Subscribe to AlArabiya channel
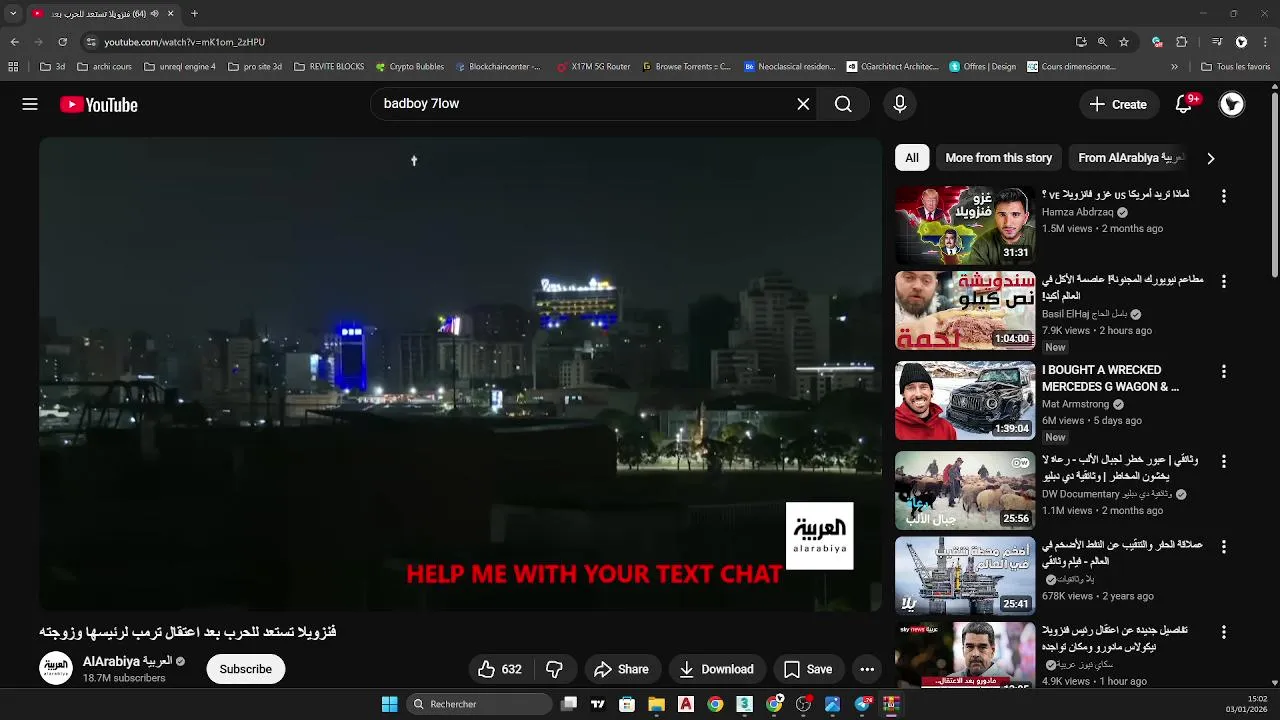The width and height of the screenshot is (1280, 720). (246, 669)
